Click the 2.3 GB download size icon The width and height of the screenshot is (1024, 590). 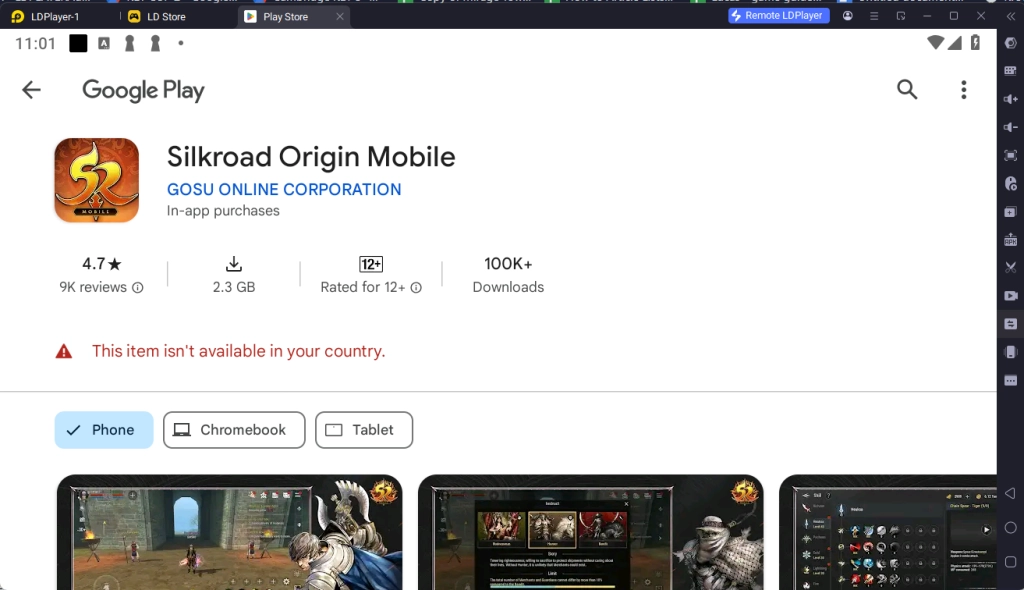tap(234, 264)
